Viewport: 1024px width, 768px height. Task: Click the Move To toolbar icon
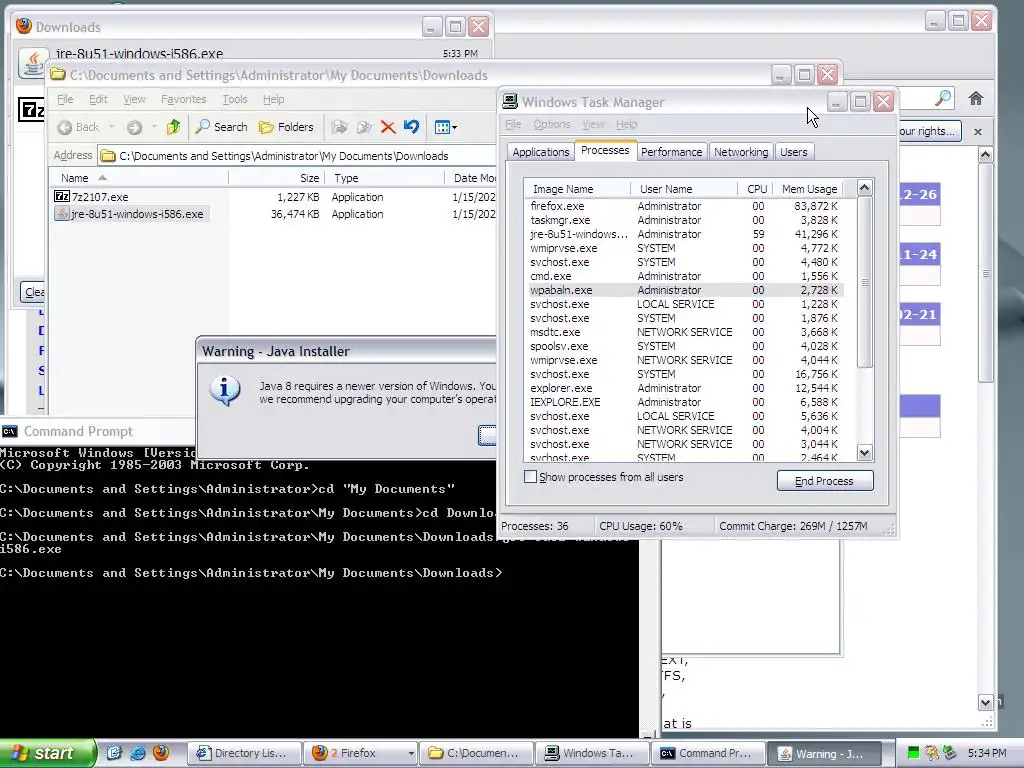(x=340, y=127)
